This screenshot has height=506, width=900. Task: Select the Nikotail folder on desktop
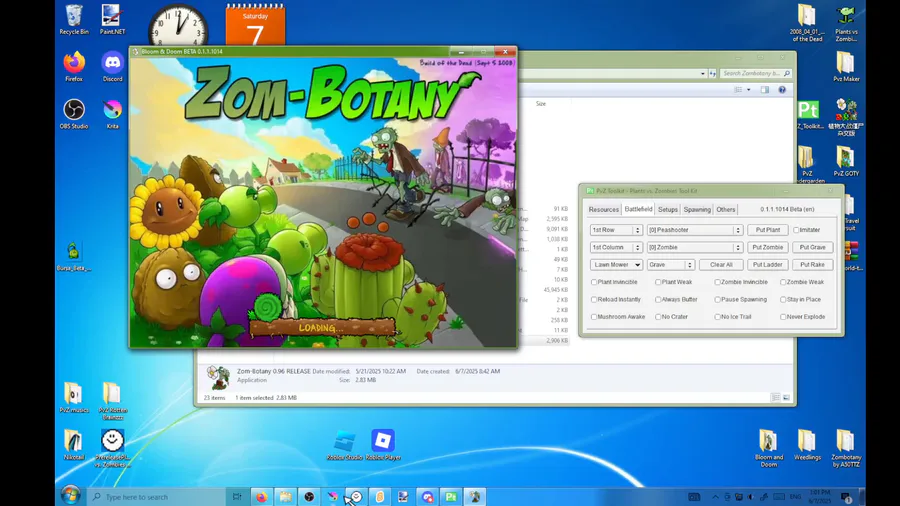(x=74, y=445)
